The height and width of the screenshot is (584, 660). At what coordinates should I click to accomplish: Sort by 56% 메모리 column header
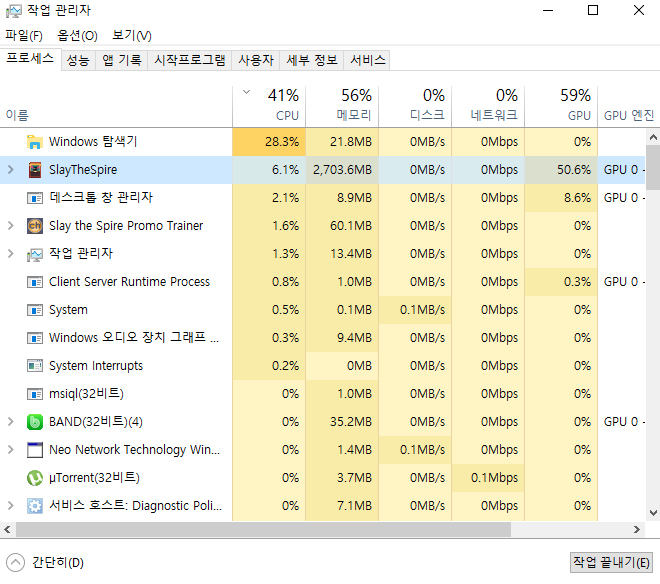point(342,106)
